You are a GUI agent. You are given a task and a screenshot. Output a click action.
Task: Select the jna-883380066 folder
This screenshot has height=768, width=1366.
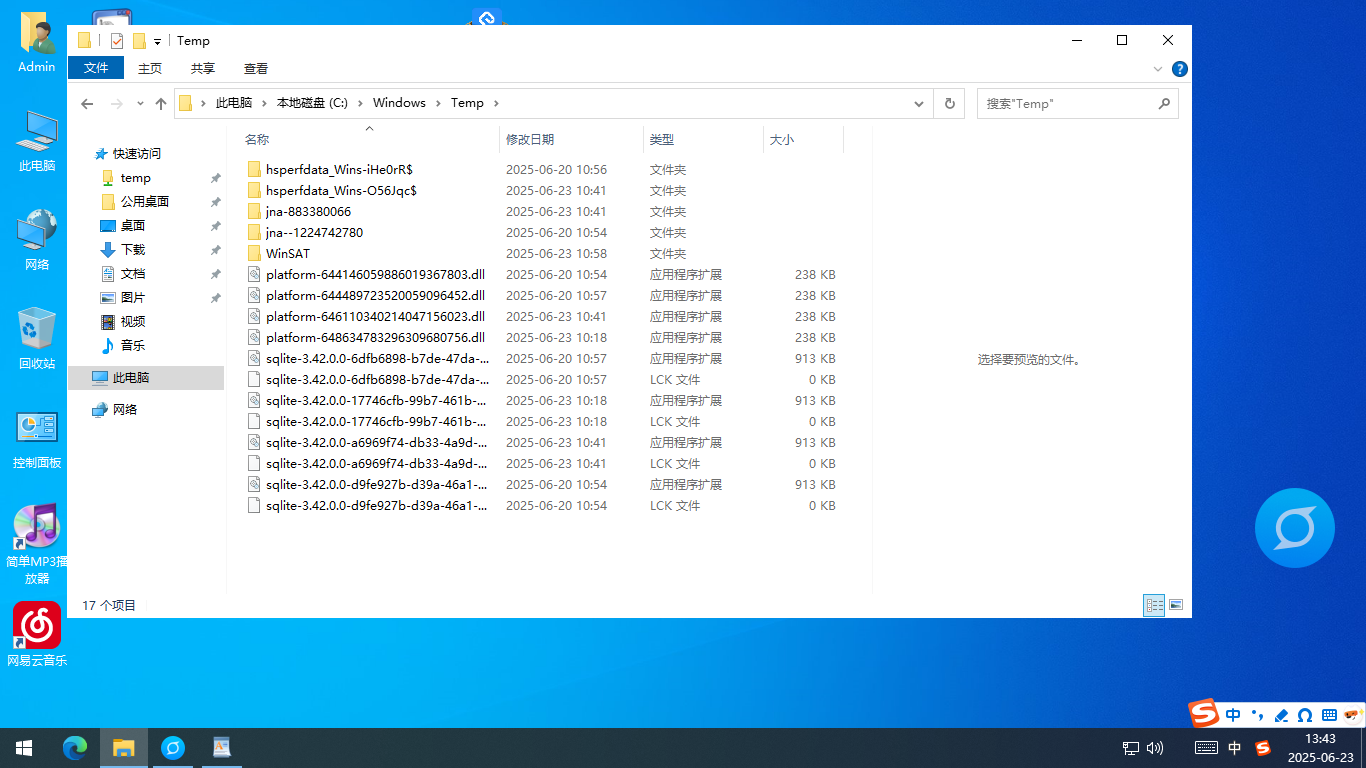pyautogui.click(x=308, y=212)
